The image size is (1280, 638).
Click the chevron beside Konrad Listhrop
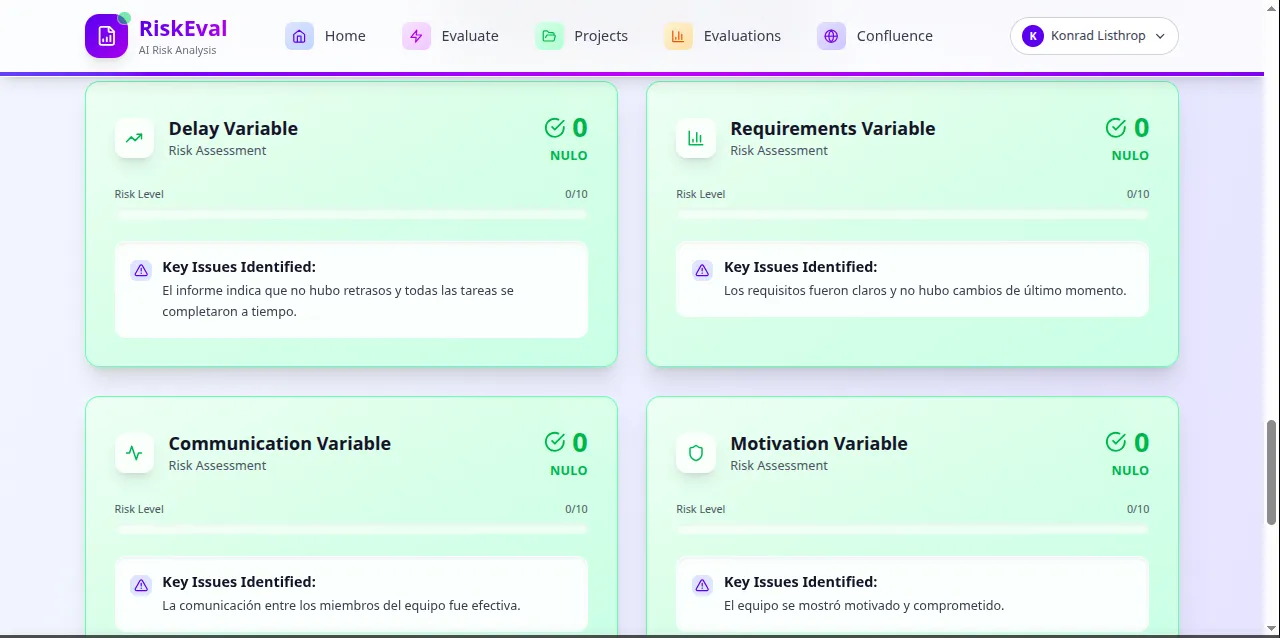pos(1160,36)
